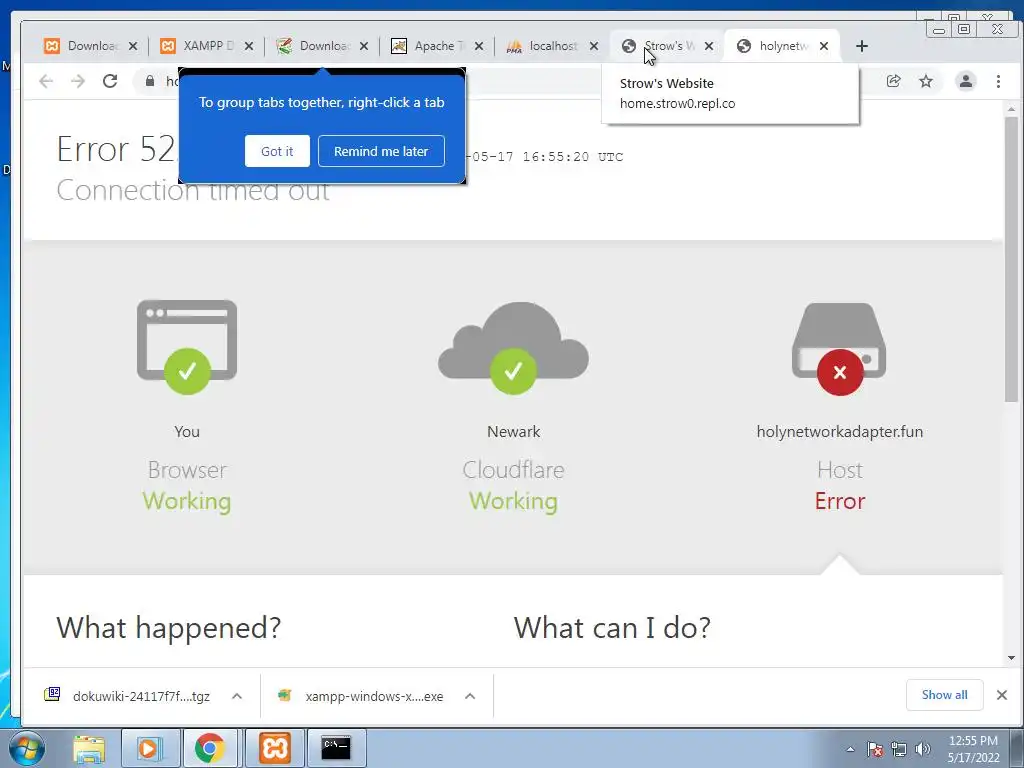The width and height of the screenshot is (1024, 768).
Task: Close the Strow's Website tab
Action: coord(709,46)
